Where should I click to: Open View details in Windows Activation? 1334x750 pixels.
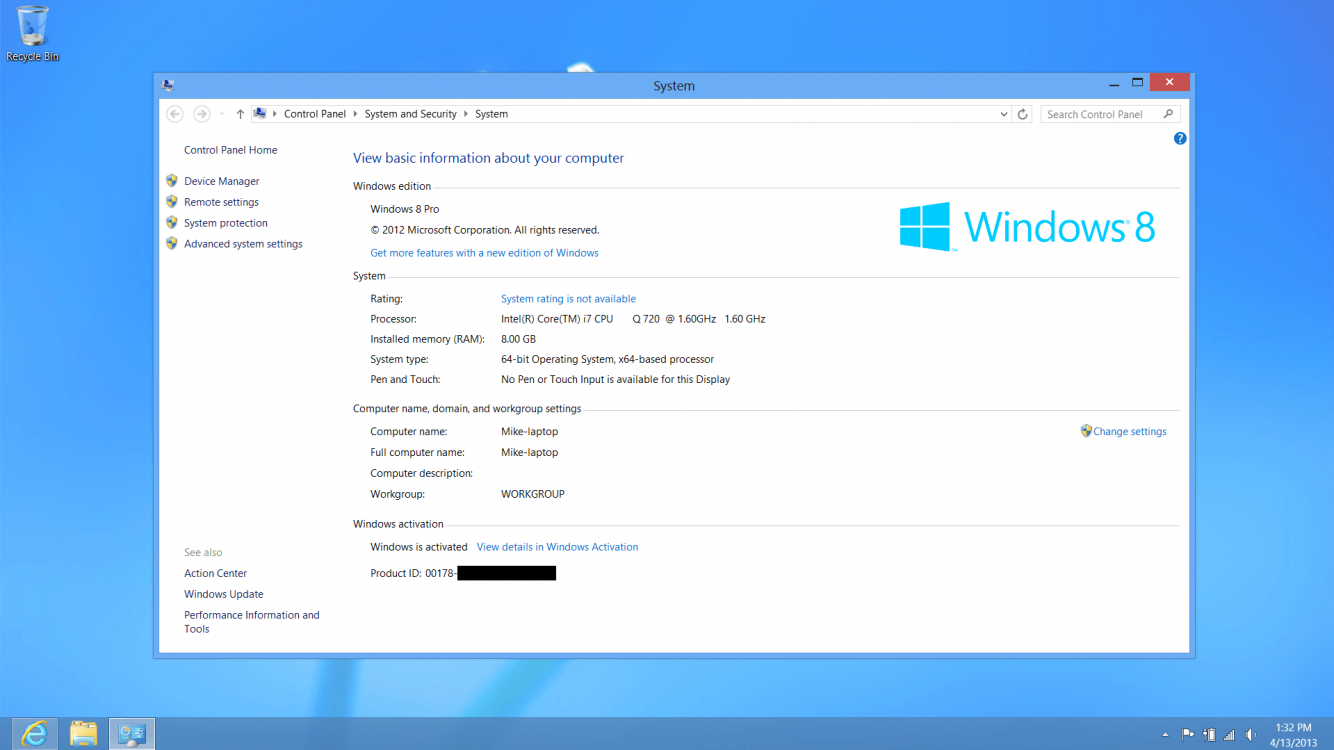(x=557, y=547)
